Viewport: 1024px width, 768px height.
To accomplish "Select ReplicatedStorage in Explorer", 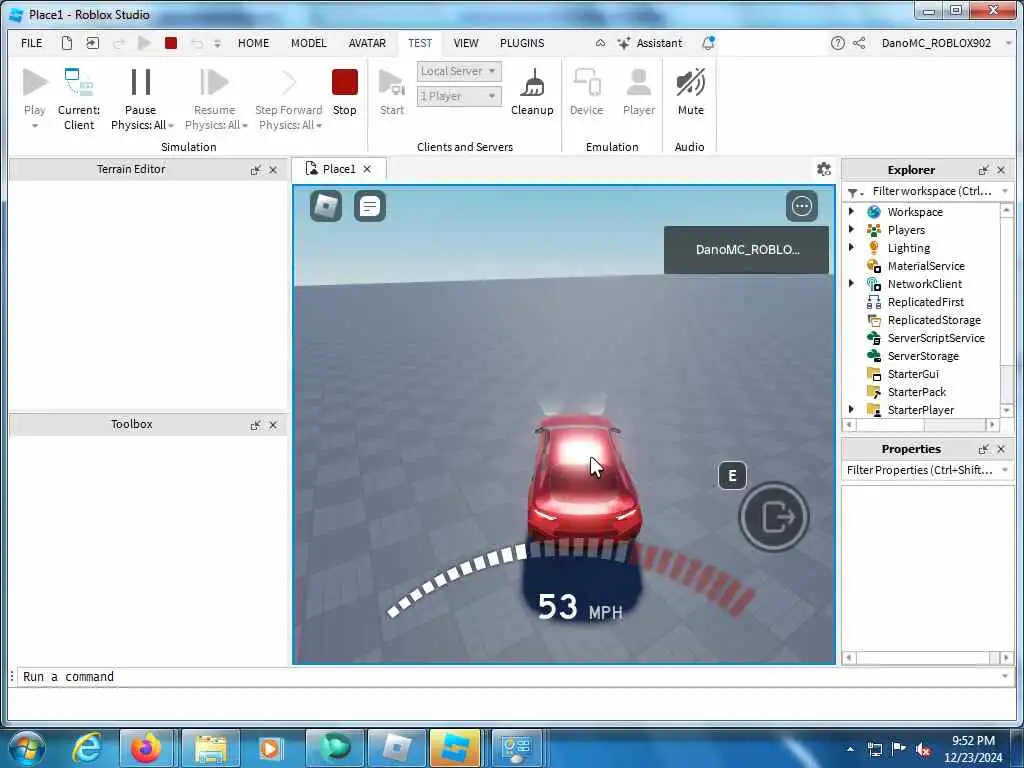I will click(934, 320).
